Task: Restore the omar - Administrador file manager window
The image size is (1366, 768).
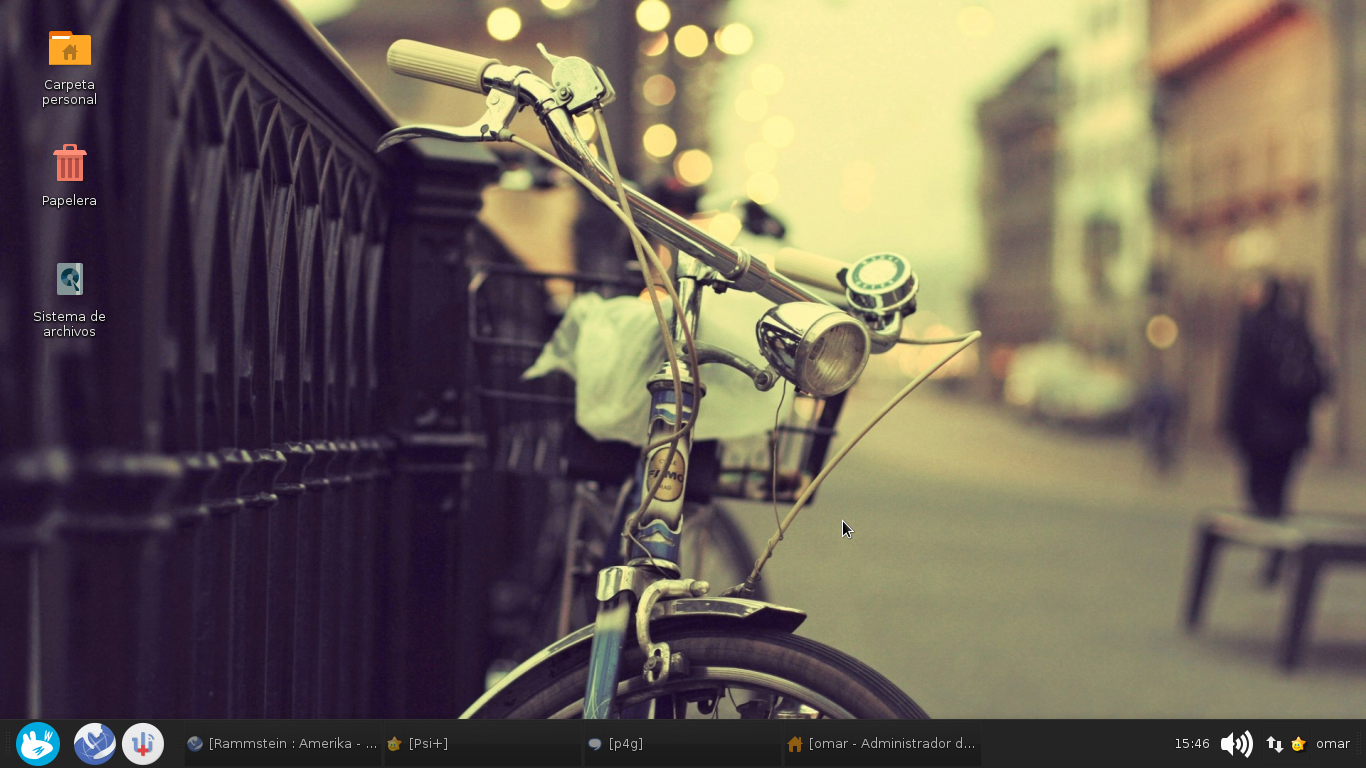Action: [882, 744]
